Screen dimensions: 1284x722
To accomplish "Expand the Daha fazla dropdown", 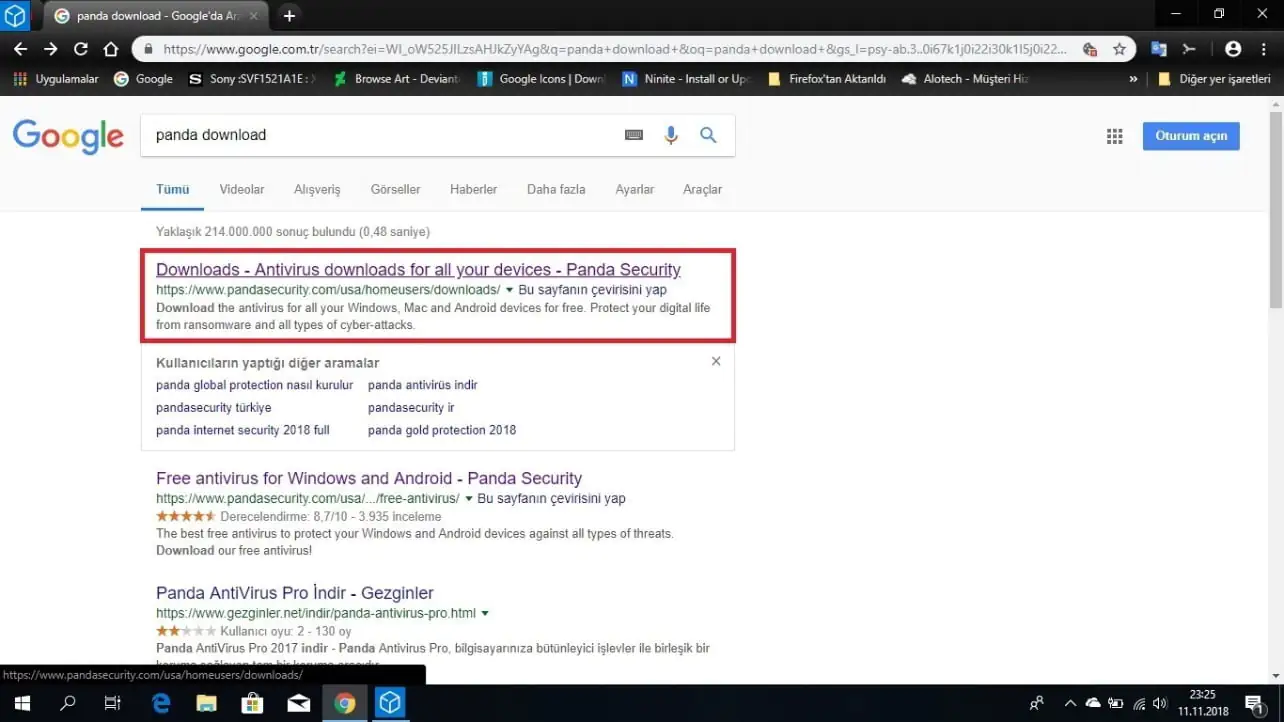I will (x=556, y=189).
